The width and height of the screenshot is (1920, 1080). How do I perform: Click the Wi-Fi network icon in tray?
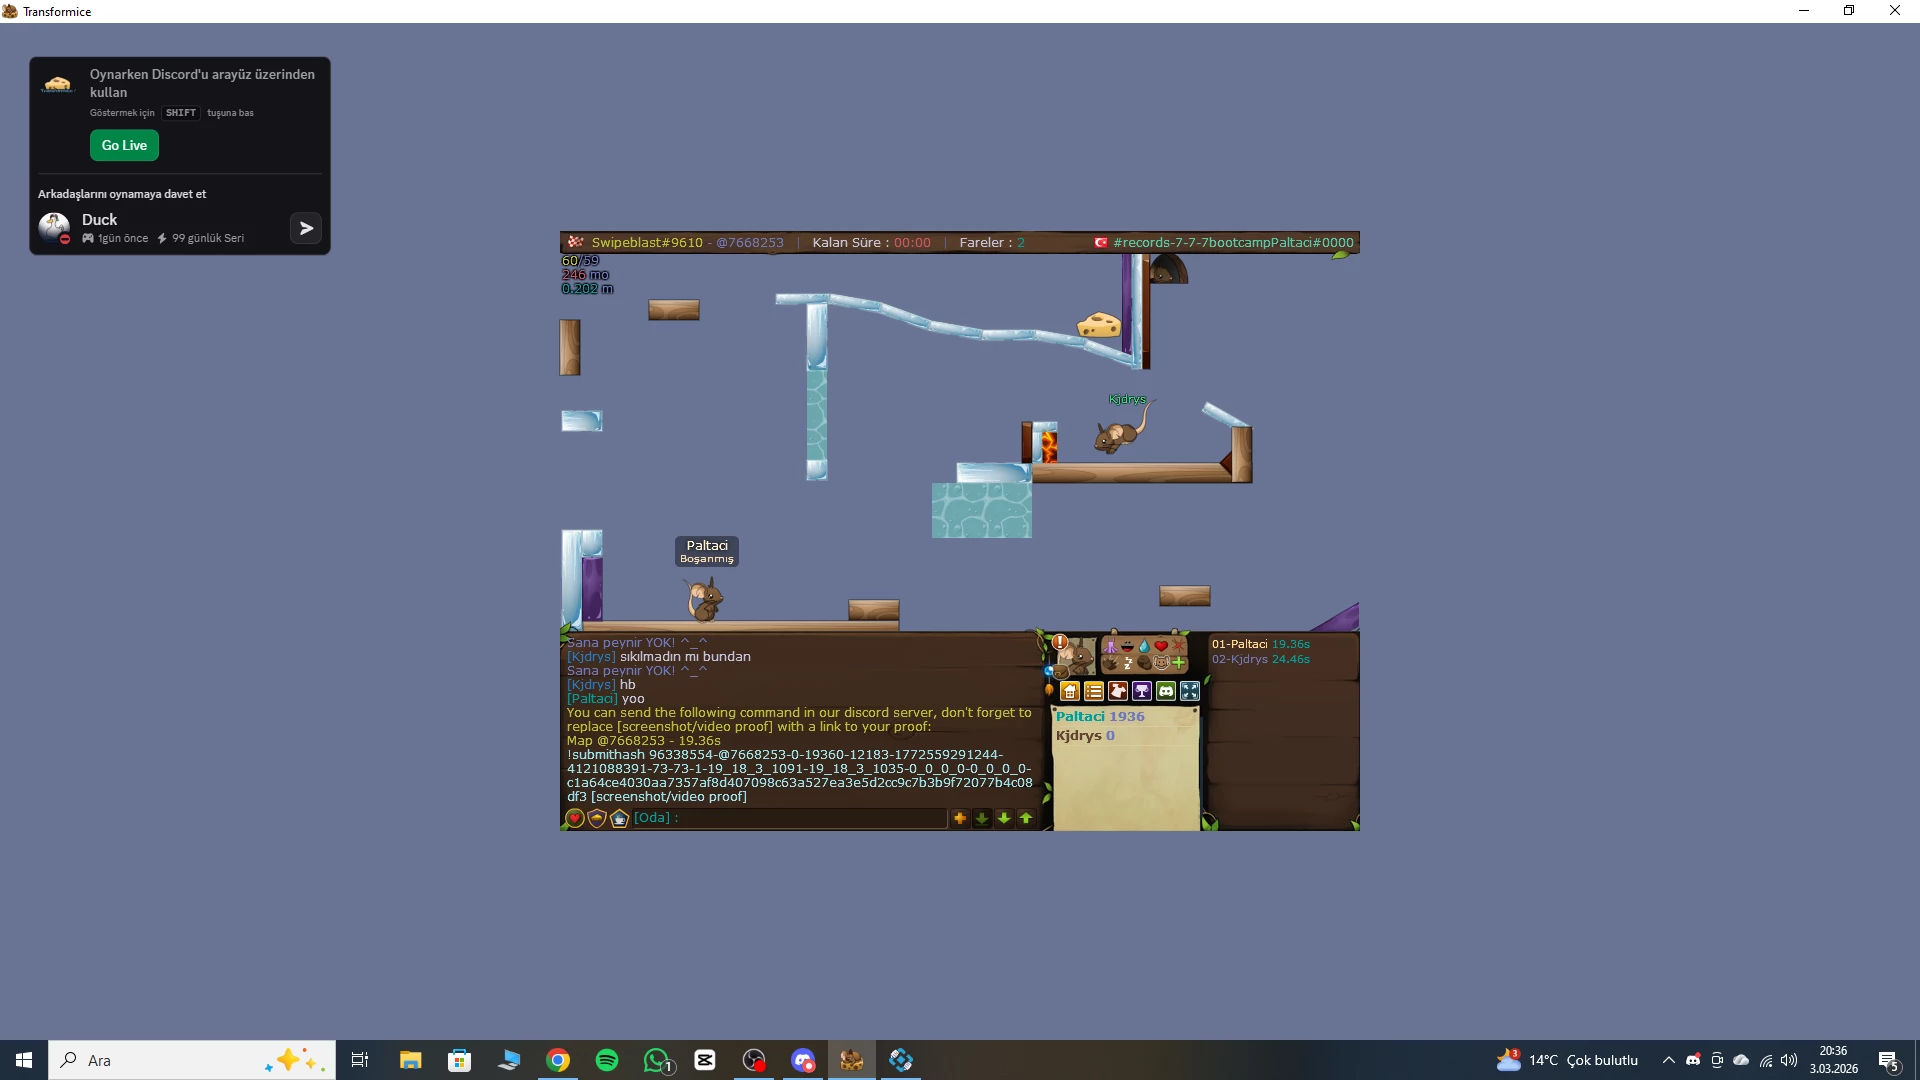click(1766, 1060)
